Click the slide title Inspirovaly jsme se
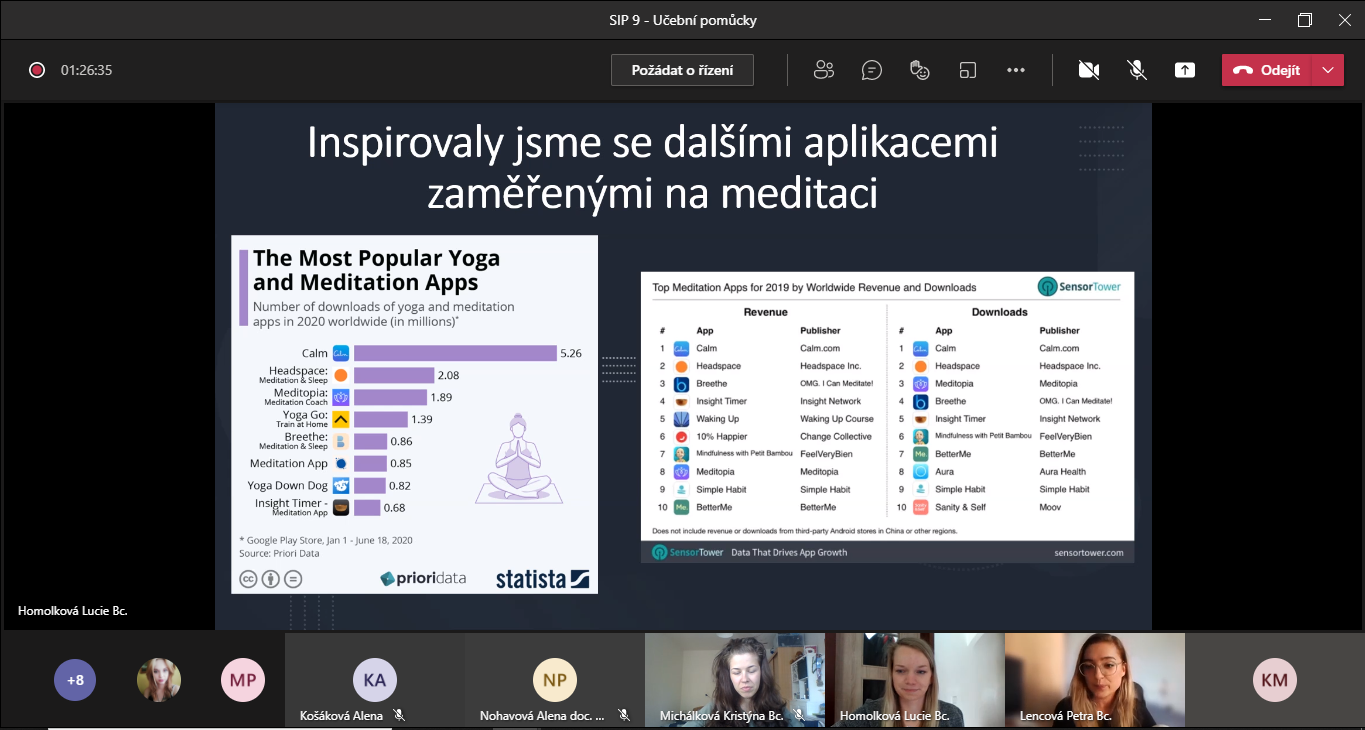The height and width of the screenshot is (730, 1365). (x=652, y=167)
